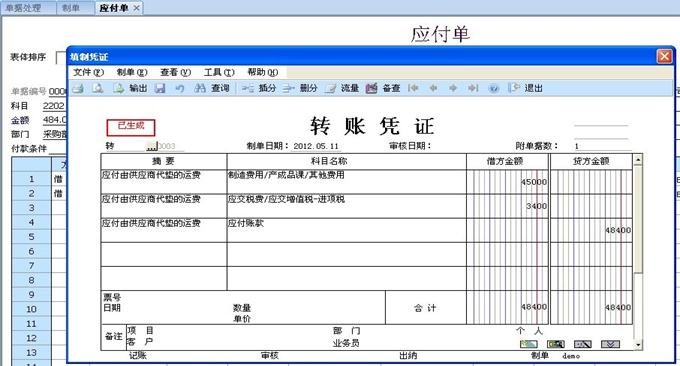Click first small icon below 个人

tap(529, 344)
